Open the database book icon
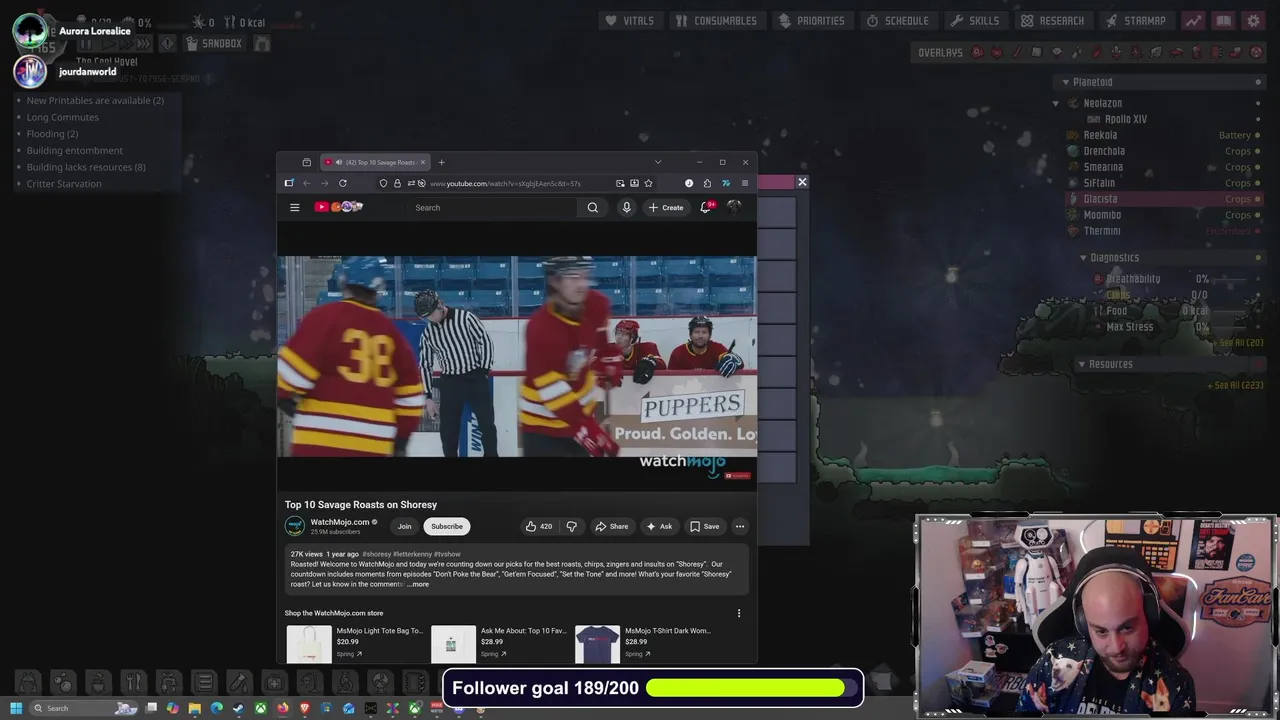 (x=1223, y=20)
